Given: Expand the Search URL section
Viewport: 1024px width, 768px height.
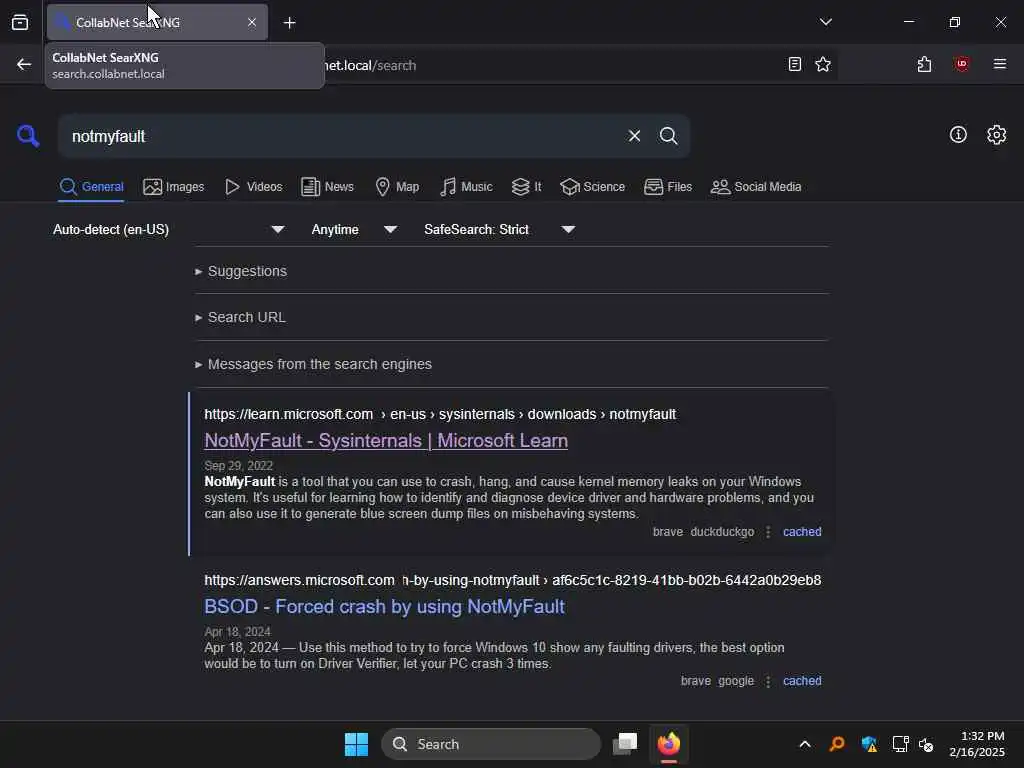Looking at the screenshot, I should pyautogui.click(x=240, y=317).
